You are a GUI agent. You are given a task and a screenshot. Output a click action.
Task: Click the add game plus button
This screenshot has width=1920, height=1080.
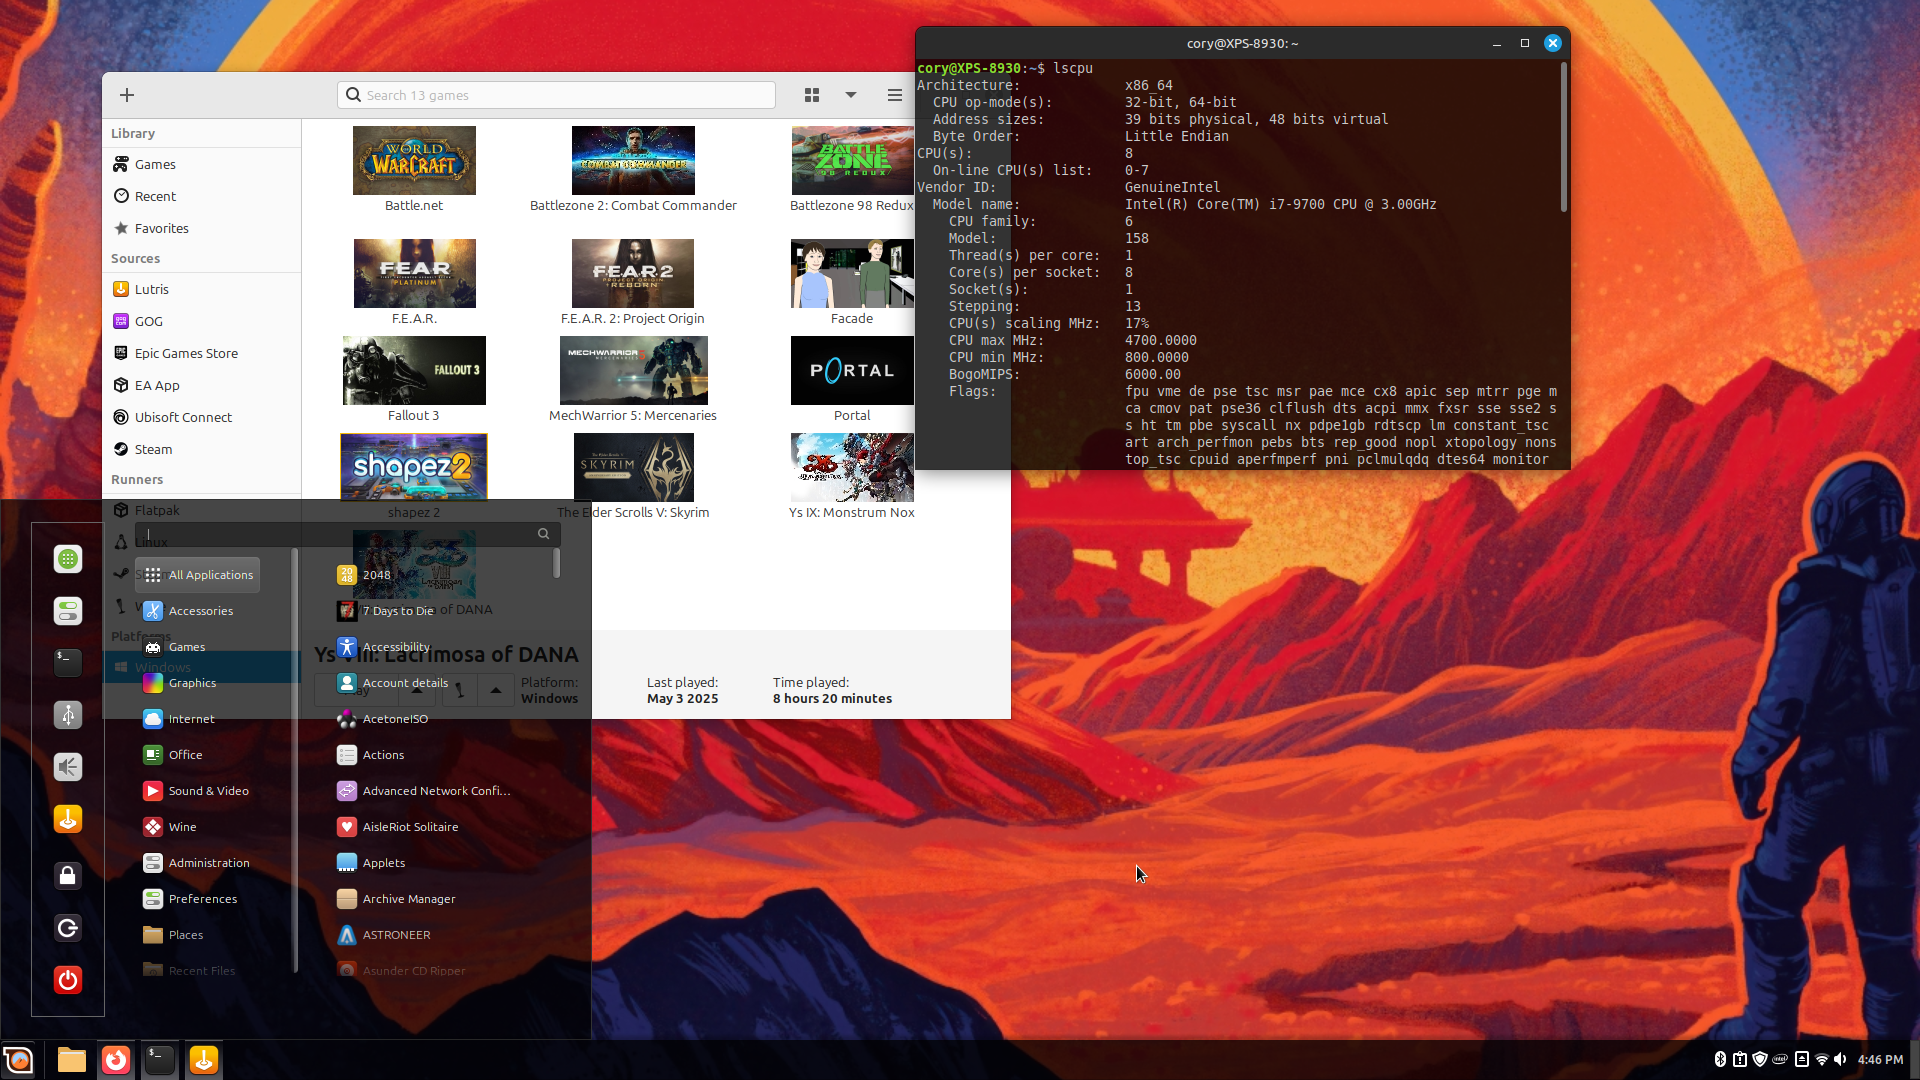tap(127, 95)
